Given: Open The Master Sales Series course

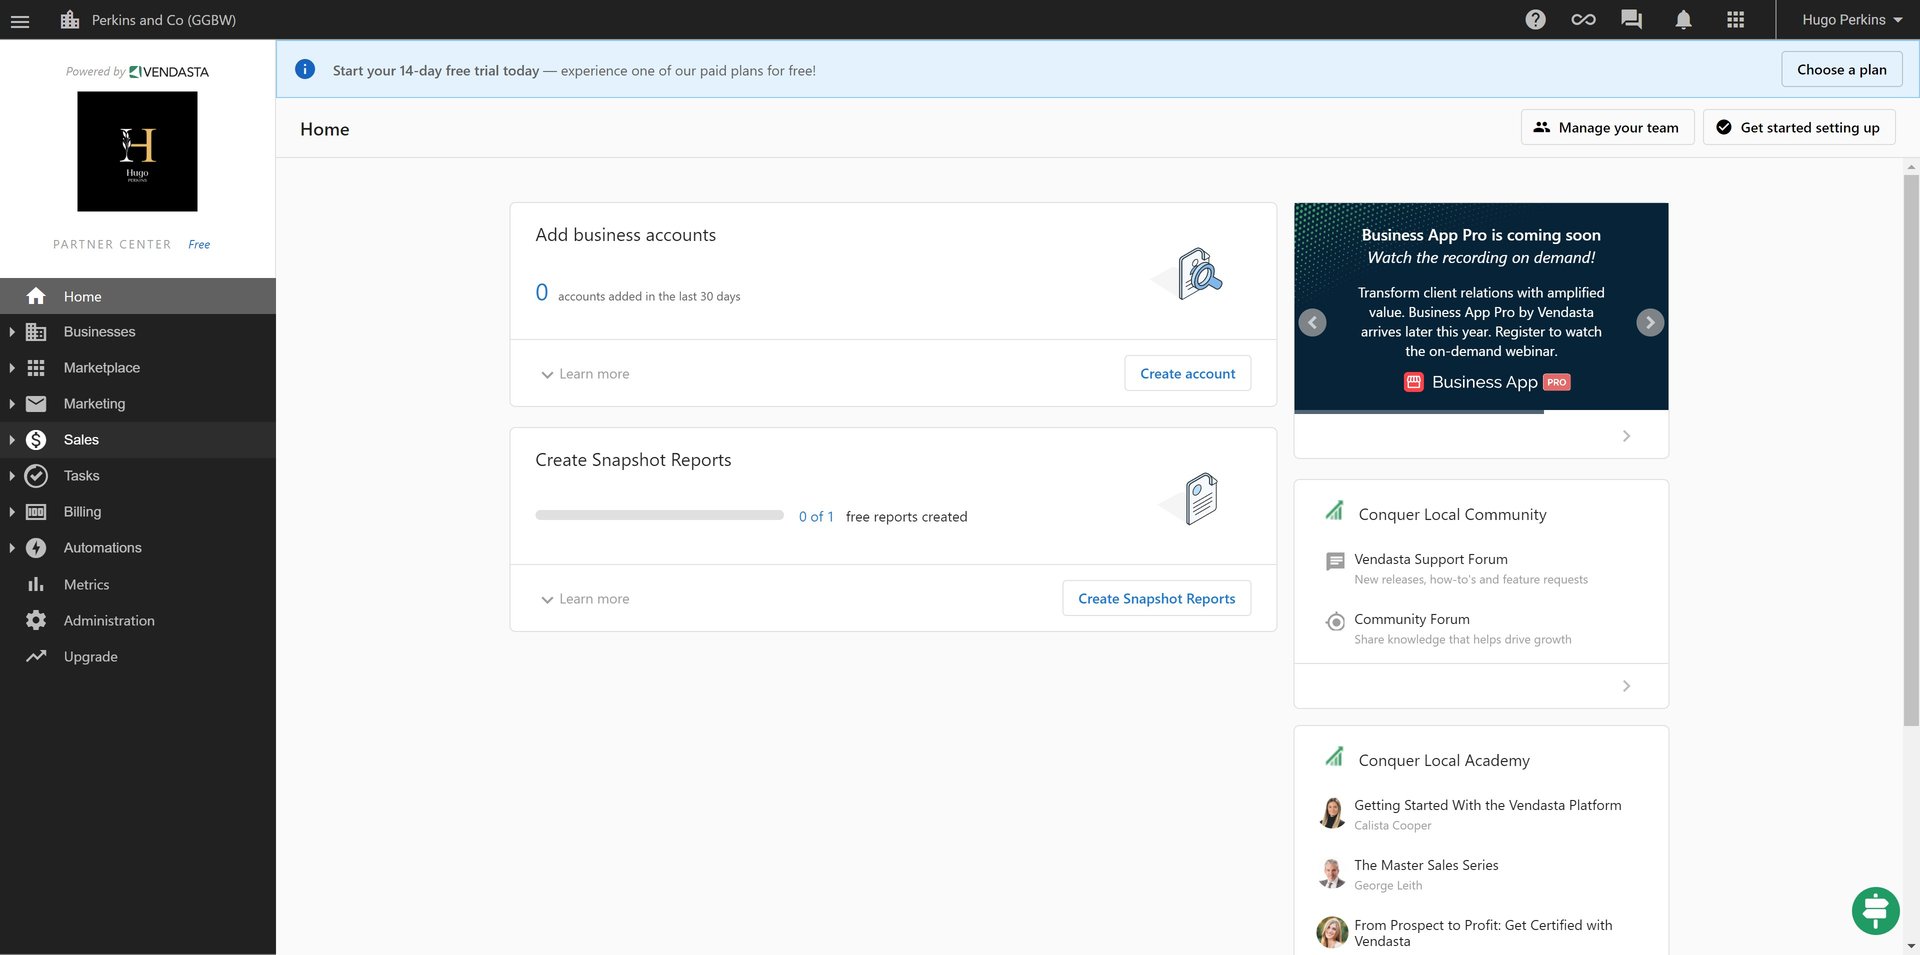Looking at the screenshot, I should point(1426,865).
